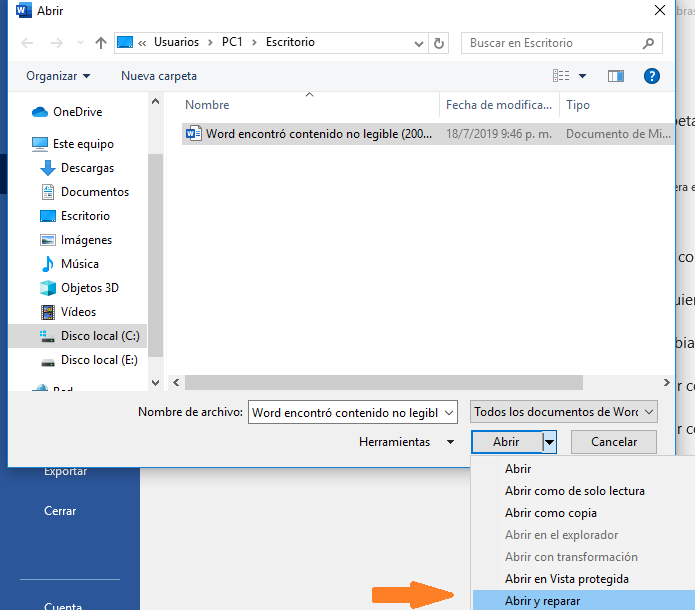Select Este equipo in the navigation pane

coord(83,144)
